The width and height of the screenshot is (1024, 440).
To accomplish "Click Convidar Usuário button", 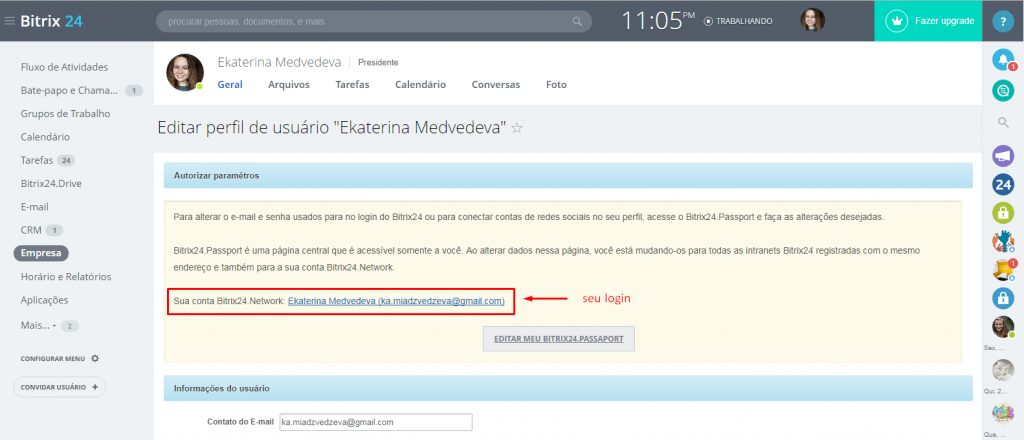I will (x=59, y=387).
